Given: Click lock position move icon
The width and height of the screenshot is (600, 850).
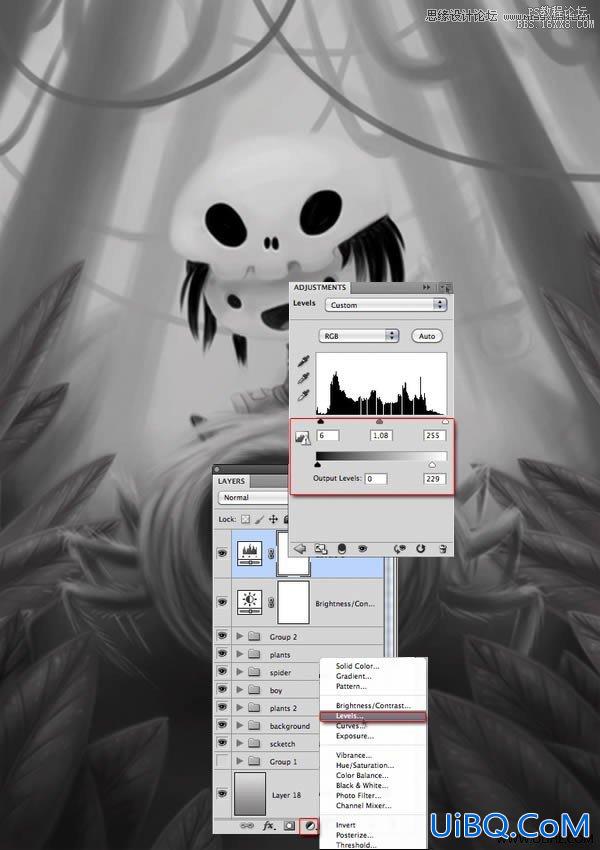Looking at the screenshot, I should click(273, 519).
